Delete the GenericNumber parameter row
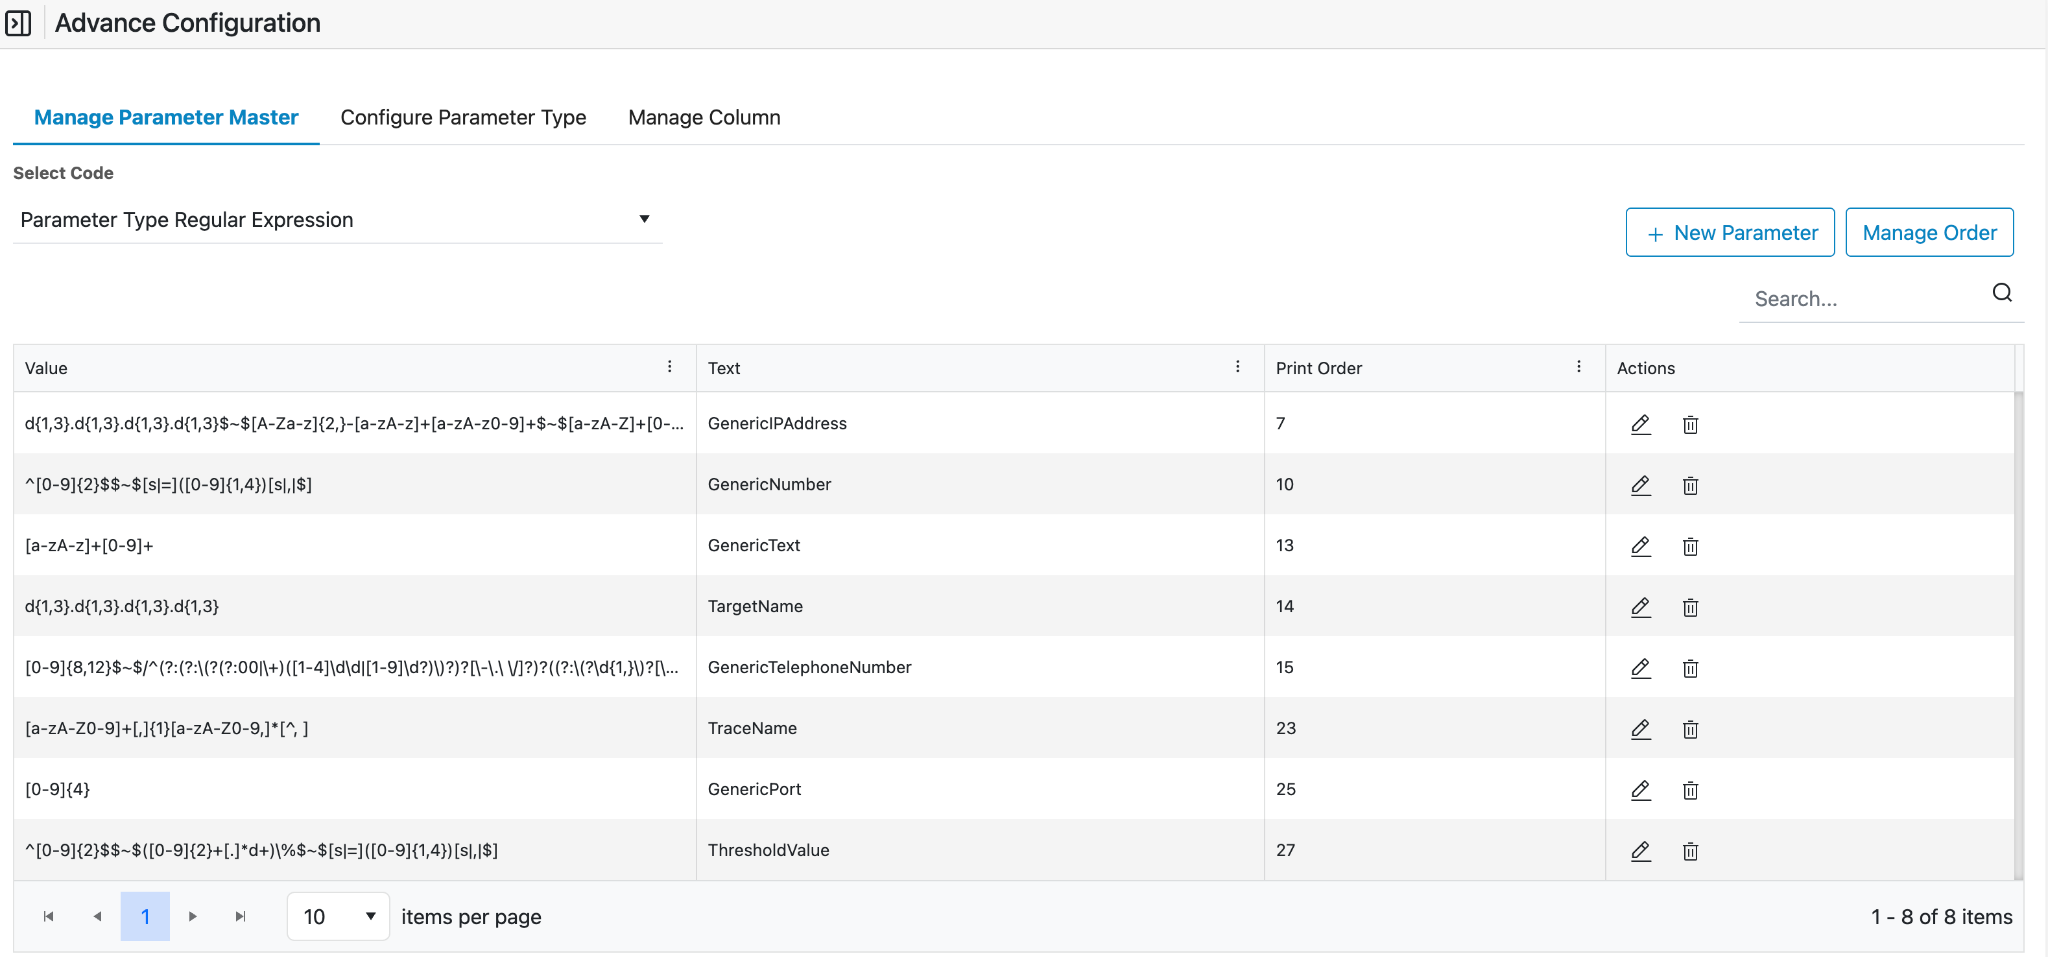This screenshot has width=2048, height=957. tap(1690, 485)
